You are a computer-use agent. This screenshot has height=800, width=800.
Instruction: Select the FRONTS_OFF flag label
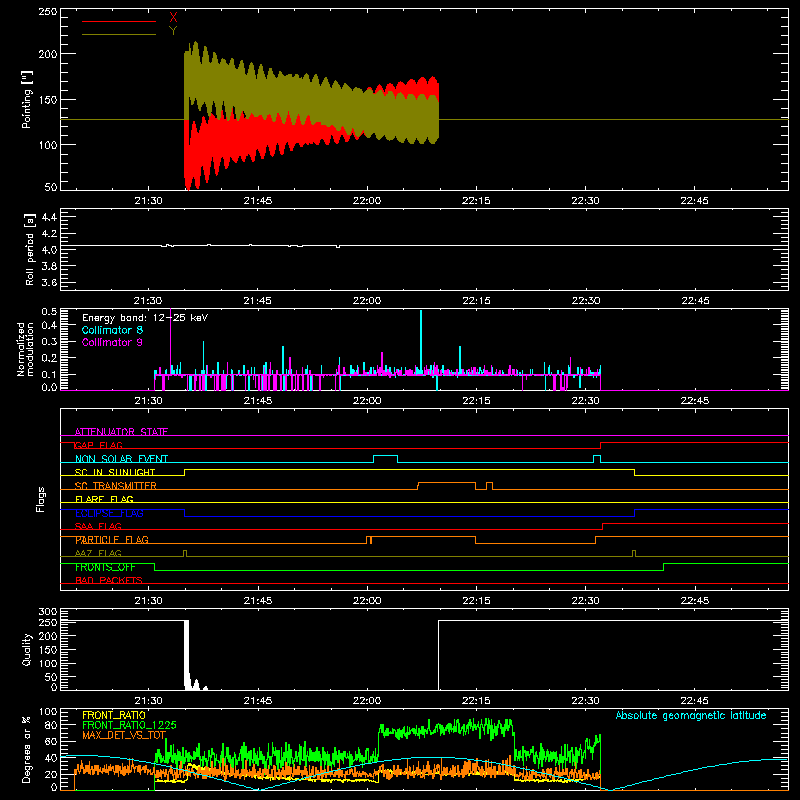click(105, 567)
